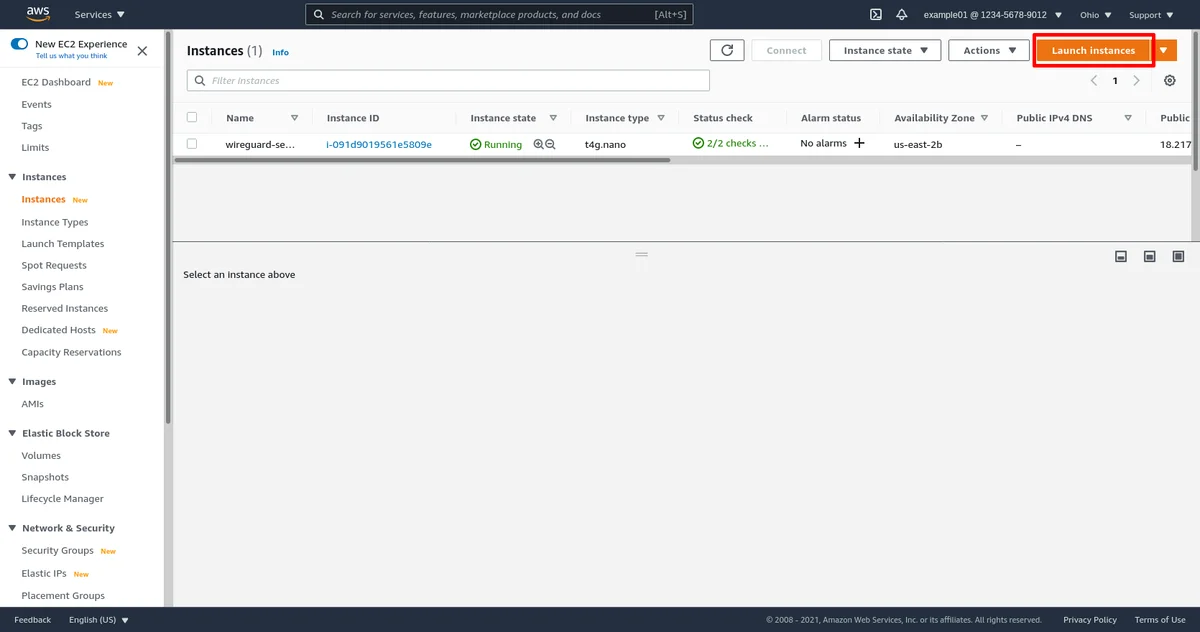
Task: Select the wireguard instance row checkbox
Action: coord(192,144)
